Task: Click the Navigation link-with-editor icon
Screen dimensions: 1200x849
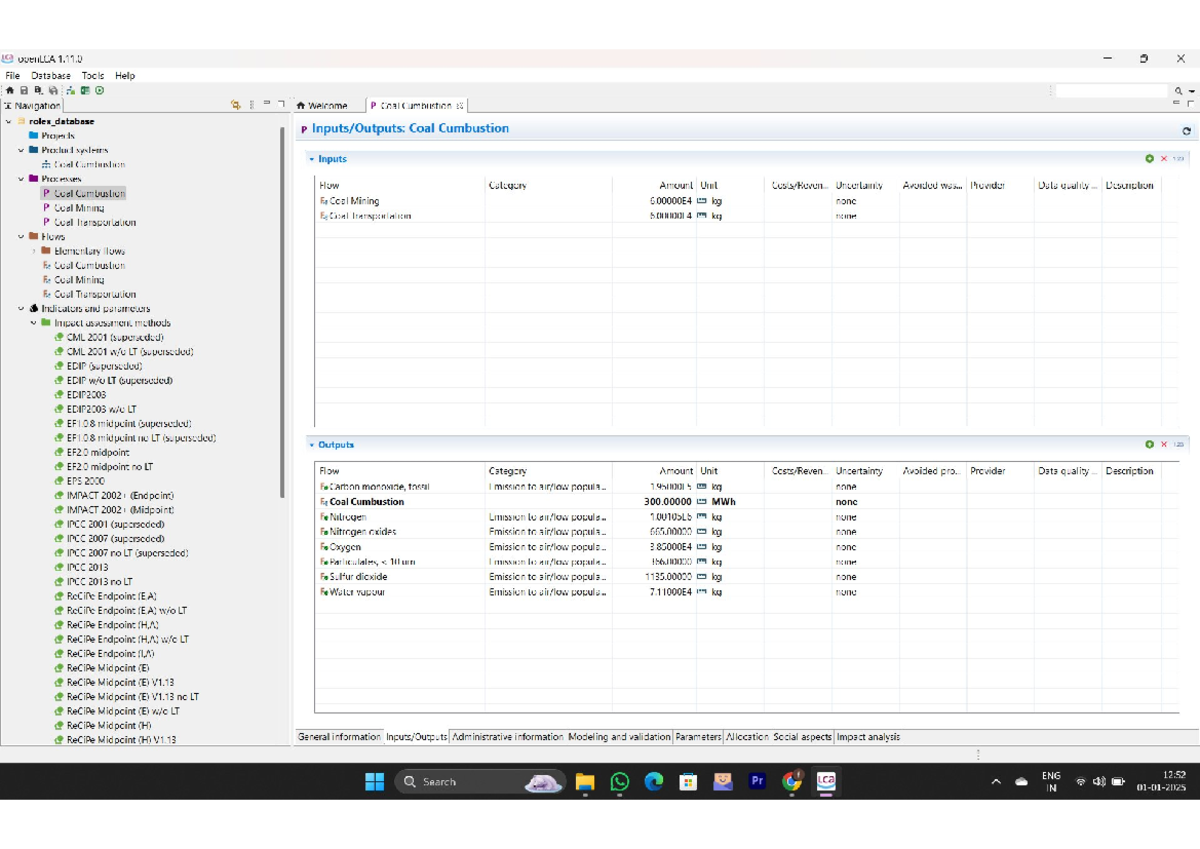Action: coord(236,104)
